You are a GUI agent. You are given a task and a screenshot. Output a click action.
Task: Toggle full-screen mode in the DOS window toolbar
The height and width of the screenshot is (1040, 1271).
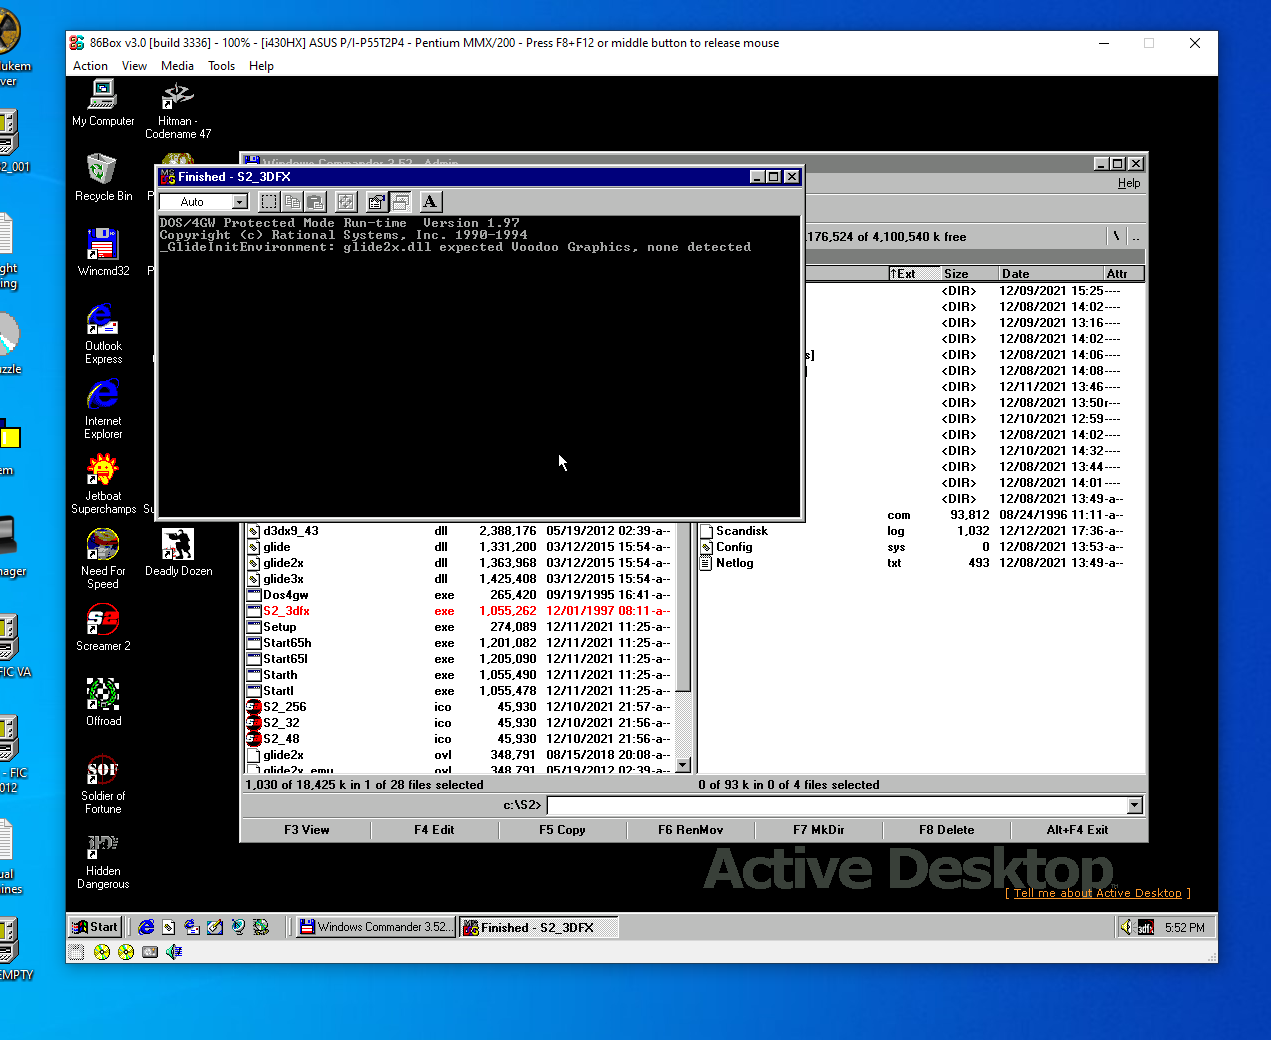click(346, 201)
